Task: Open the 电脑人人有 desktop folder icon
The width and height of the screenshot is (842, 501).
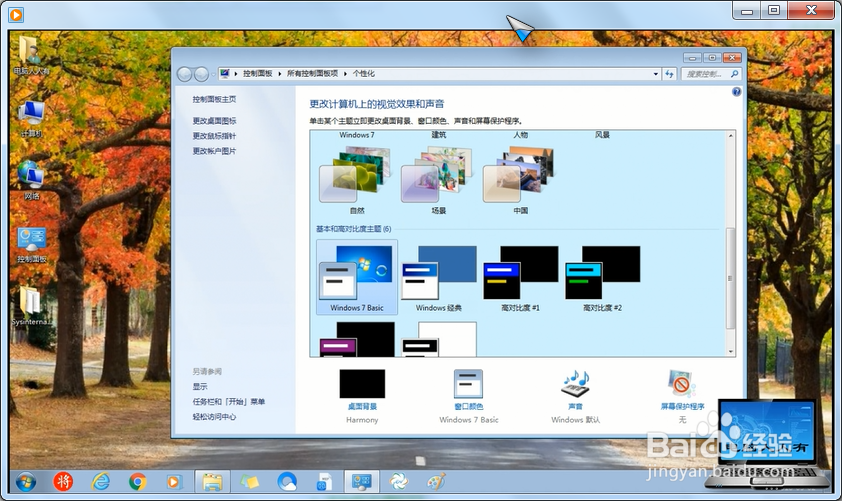Action: point(31,55)
